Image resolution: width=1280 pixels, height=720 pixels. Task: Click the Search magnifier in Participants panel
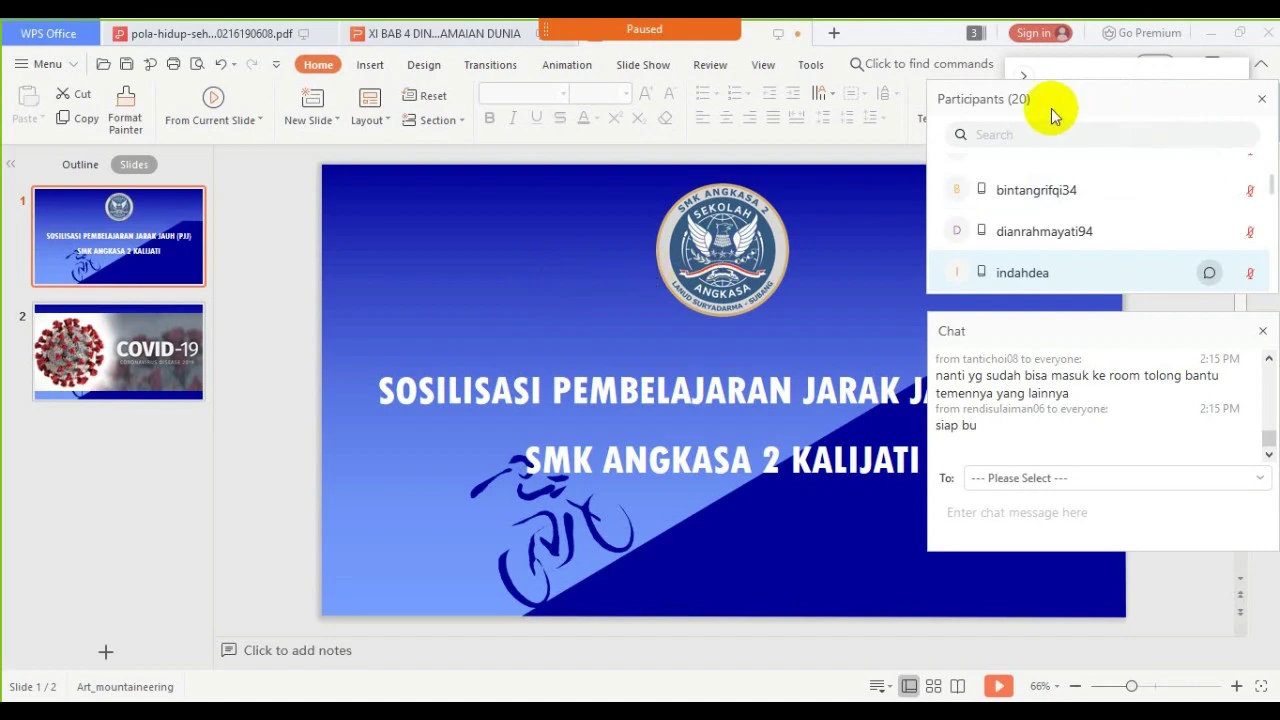pos(960,134)
